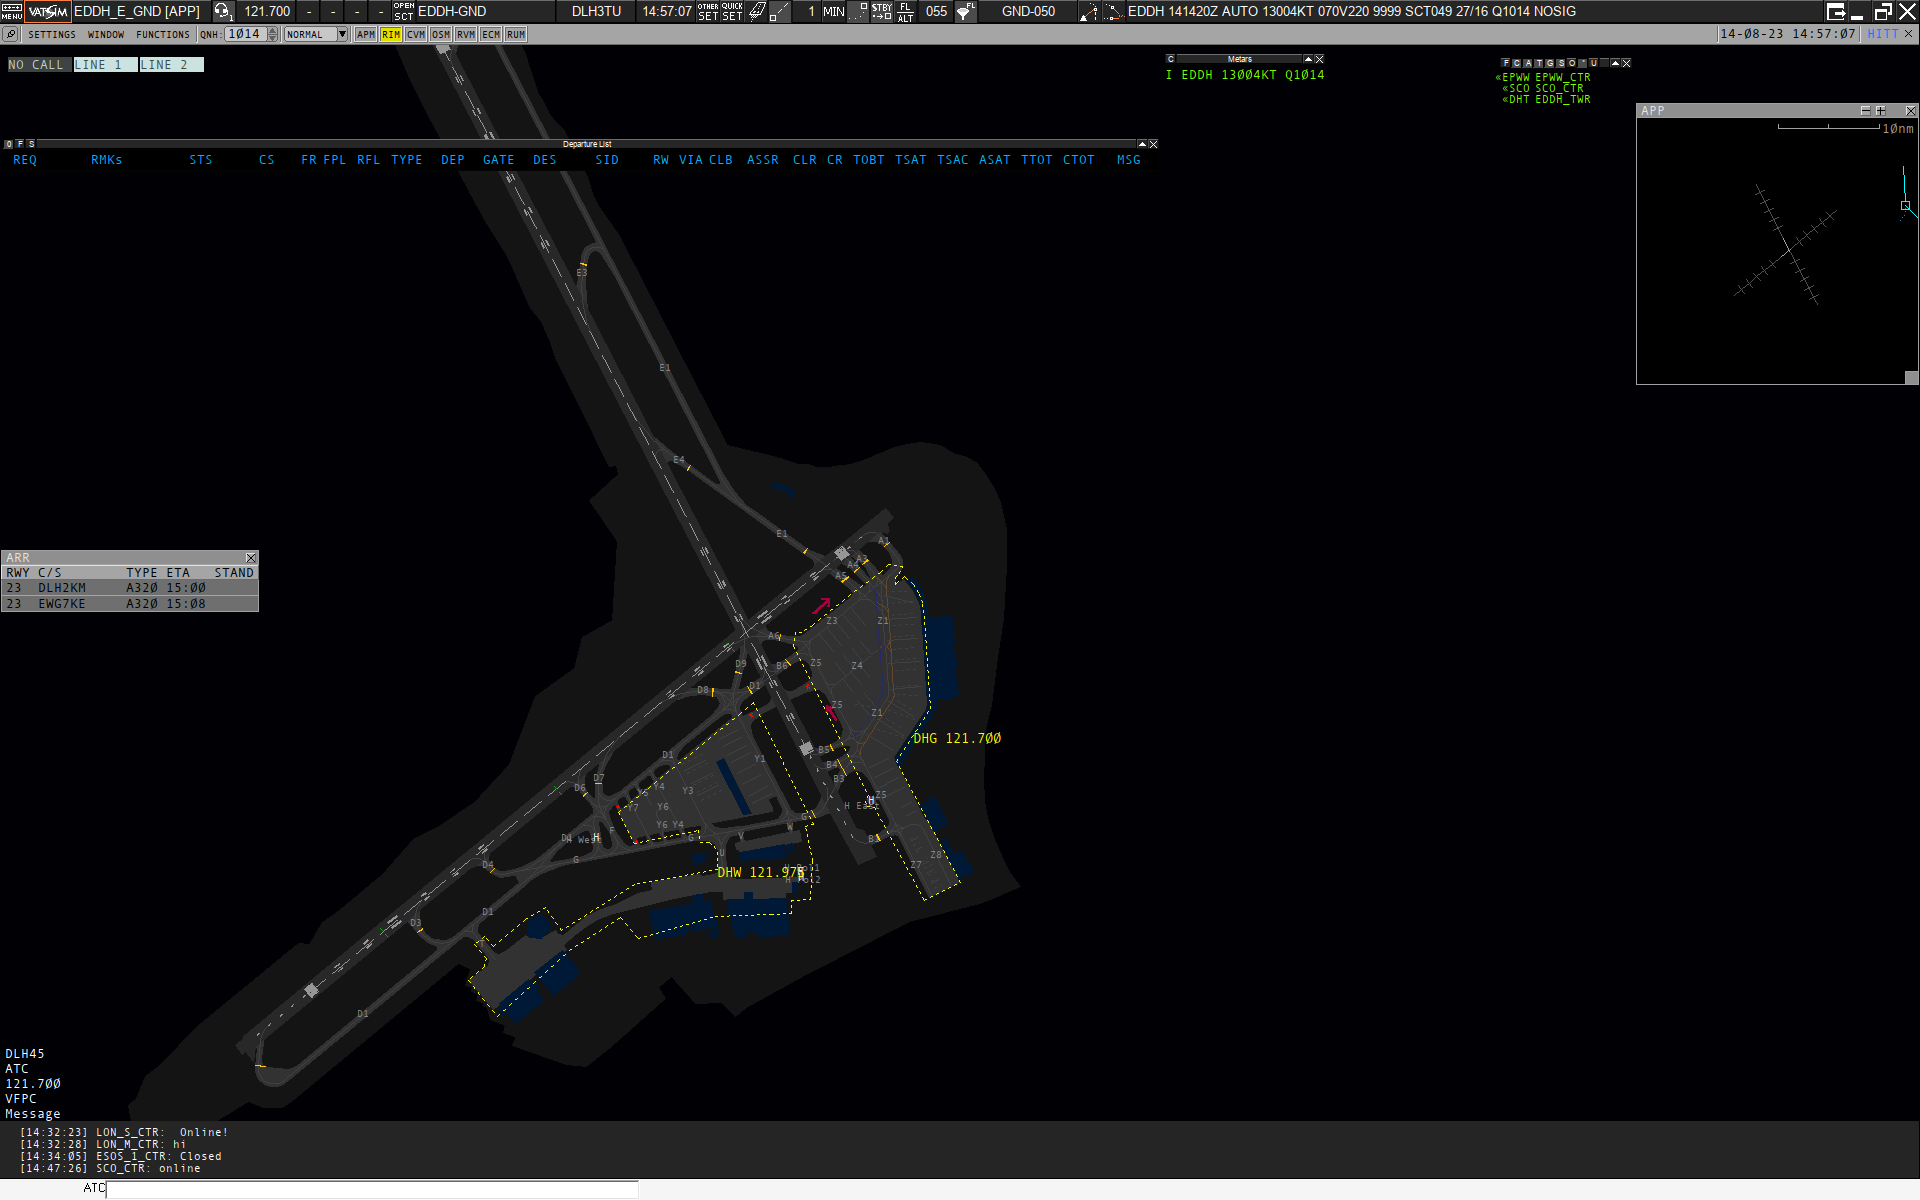This screenshot has height=1200, width=1920.
Task: Toggle the APM display mode
Action: pos(366,34)
